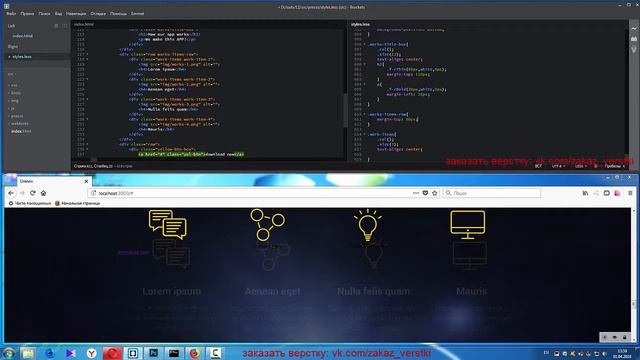The width and height of the screenshot is (640, 360).
Task: Open the LESS language dropdown in status bar
Action: (x=580, y=166)
